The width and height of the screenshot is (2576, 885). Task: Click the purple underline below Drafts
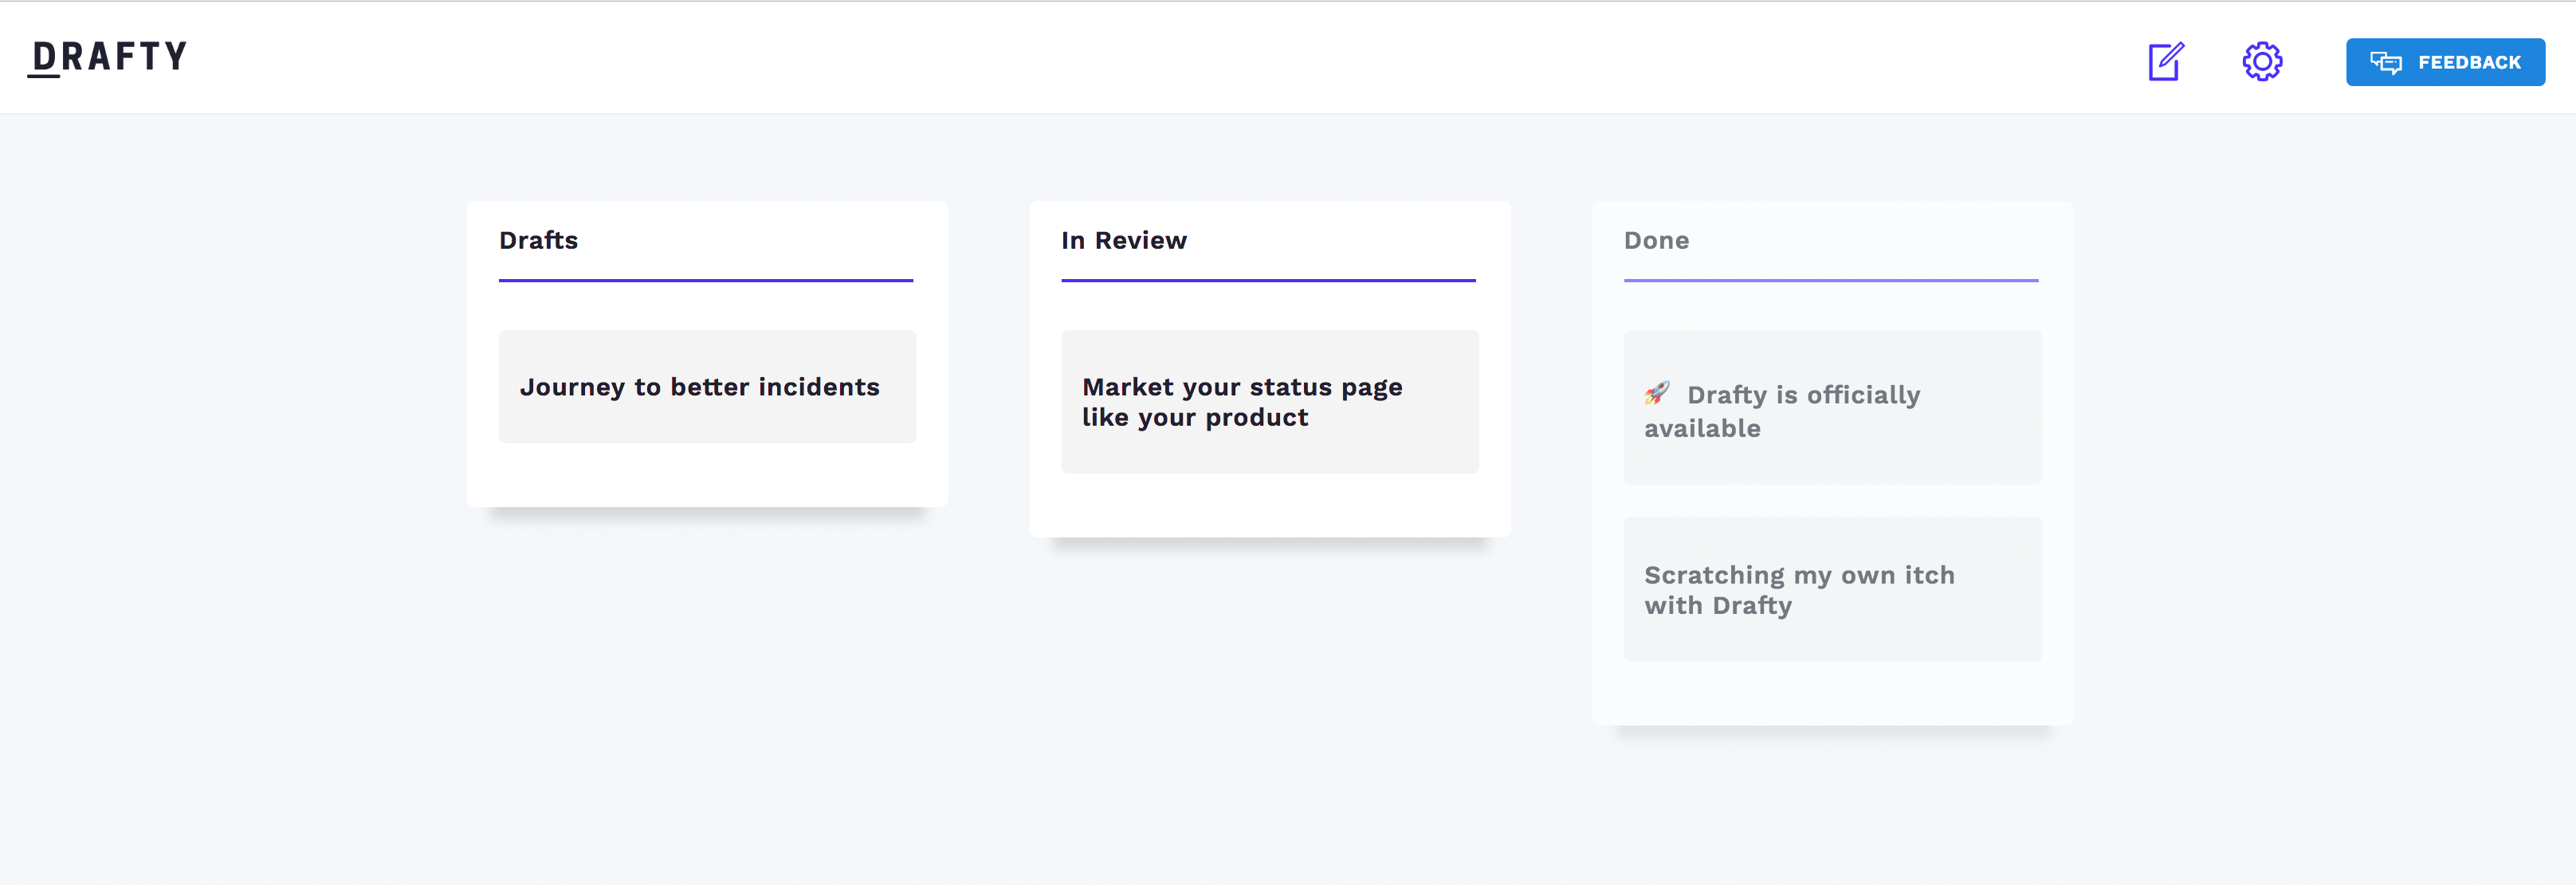coord(705,281)
